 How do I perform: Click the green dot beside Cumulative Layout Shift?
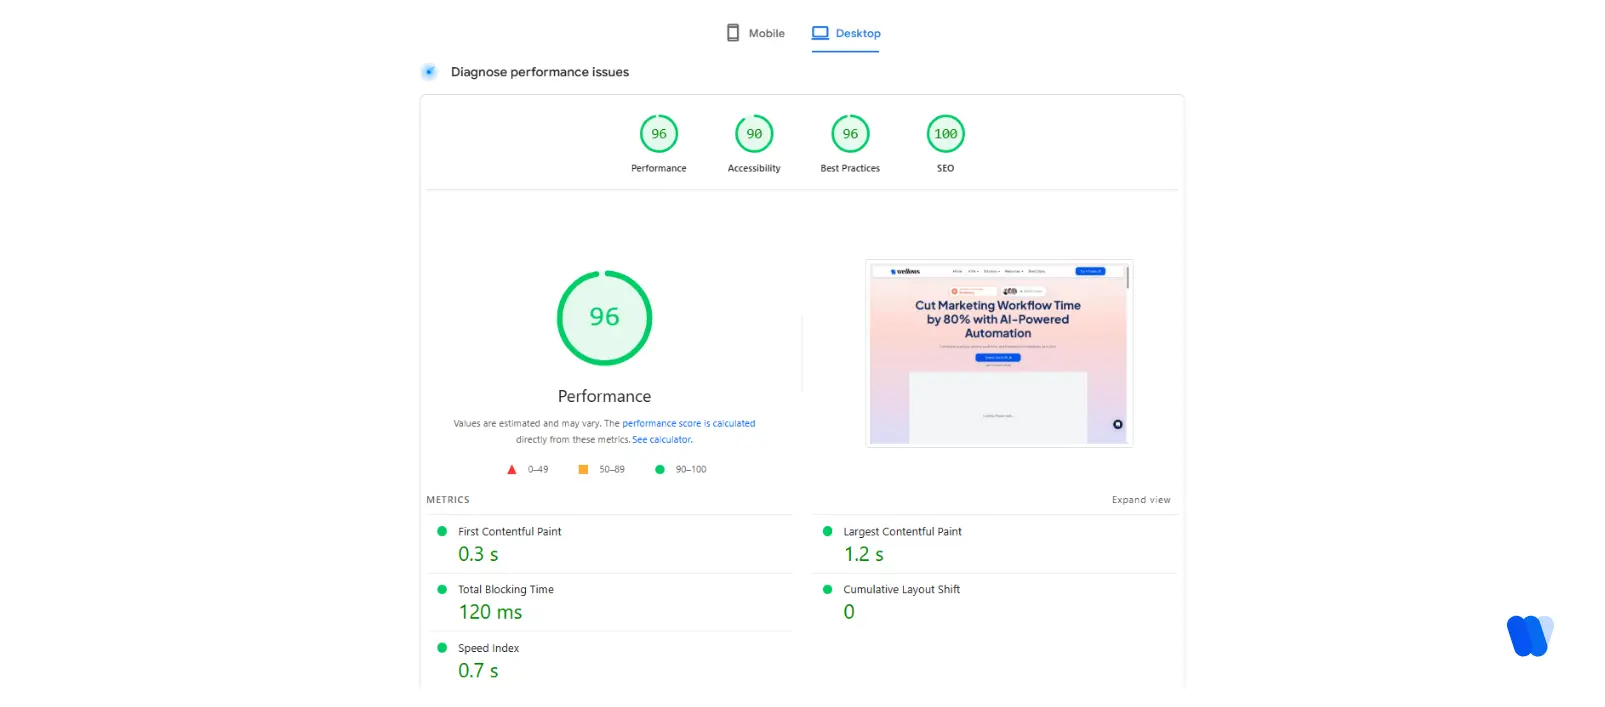tap(827, 589)
